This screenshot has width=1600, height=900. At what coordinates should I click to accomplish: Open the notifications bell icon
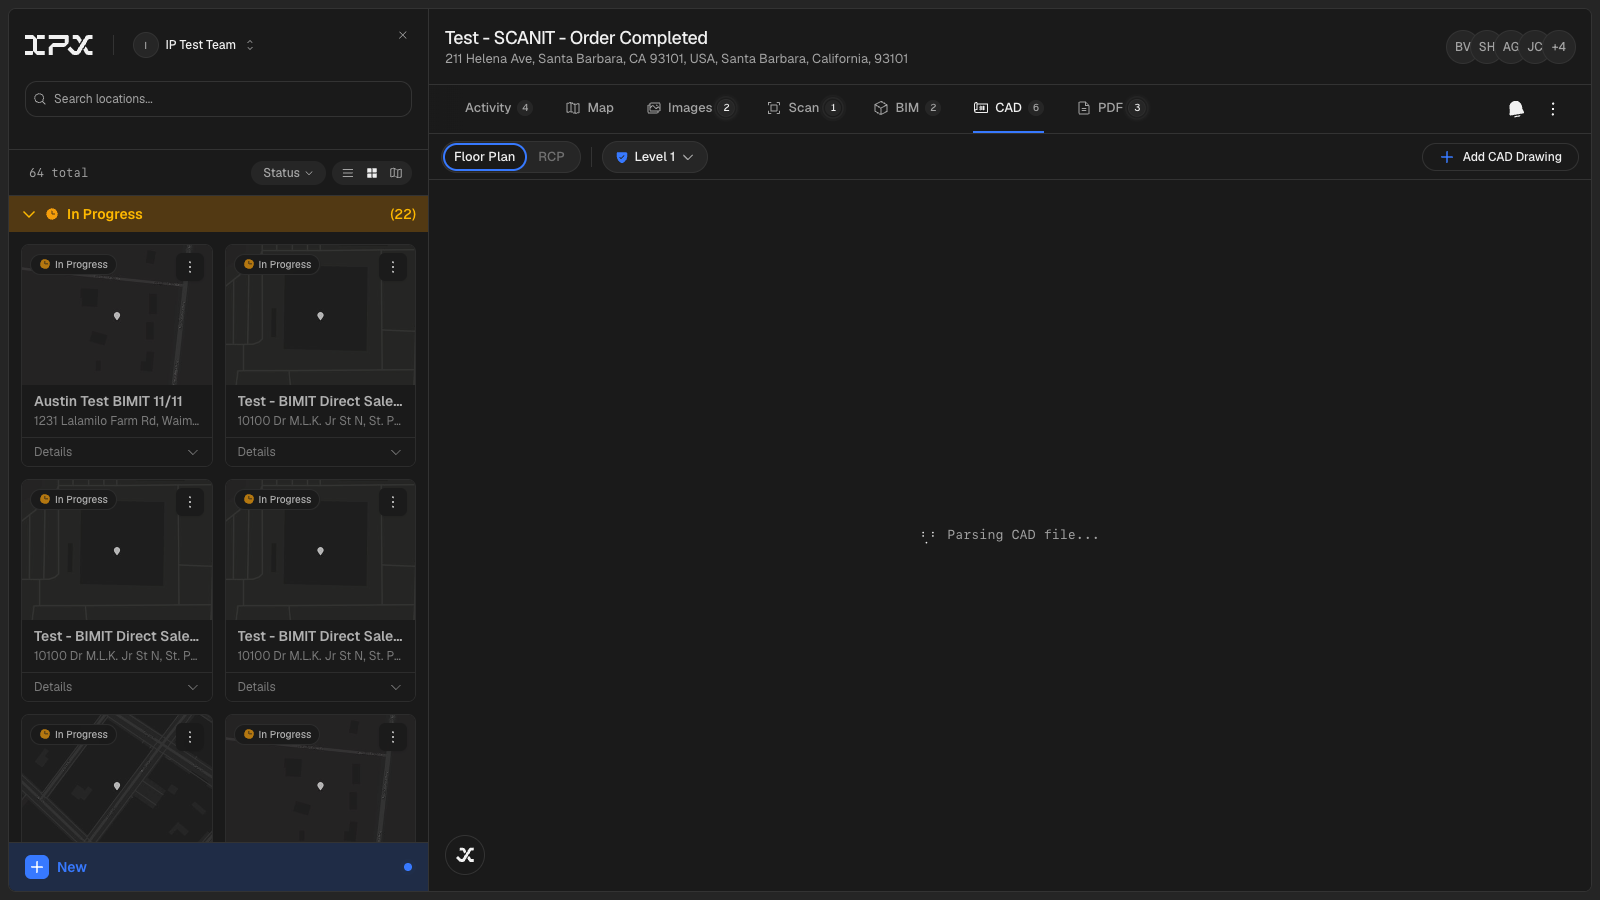[x=1516, y=109]
